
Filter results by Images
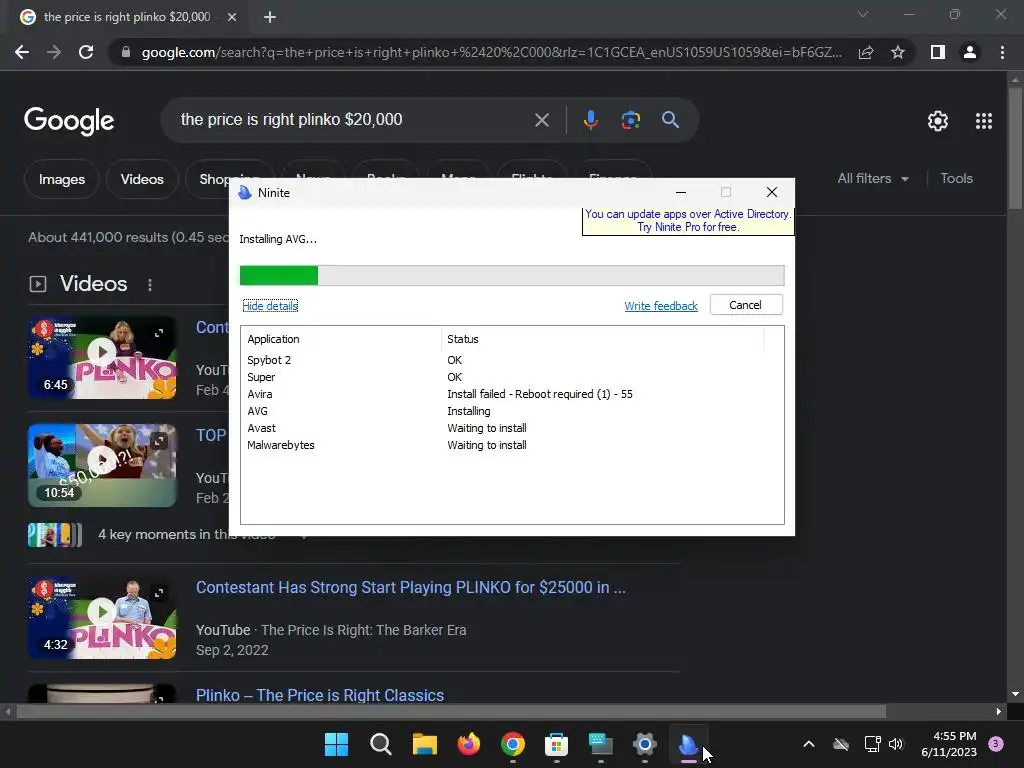(x=61, y=179)
